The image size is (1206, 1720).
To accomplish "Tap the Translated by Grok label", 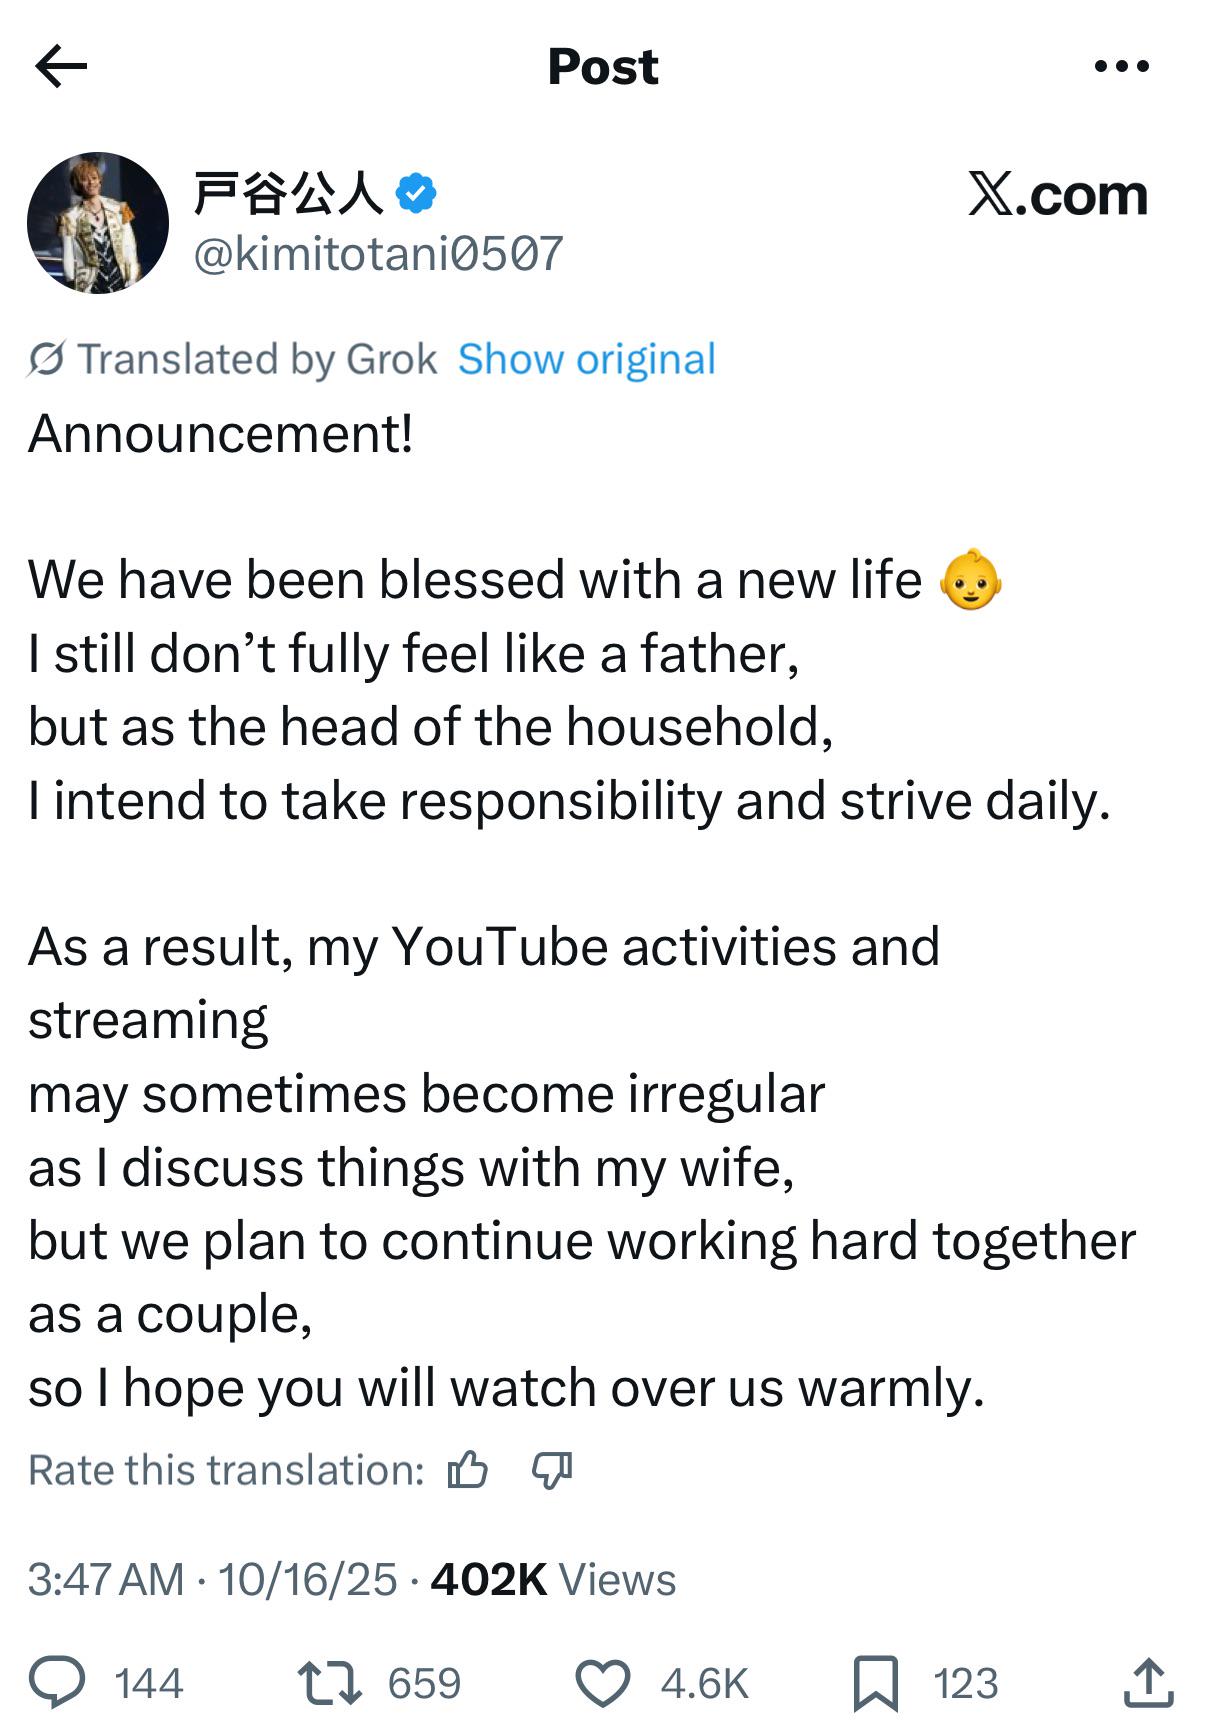I will point(257,360).
